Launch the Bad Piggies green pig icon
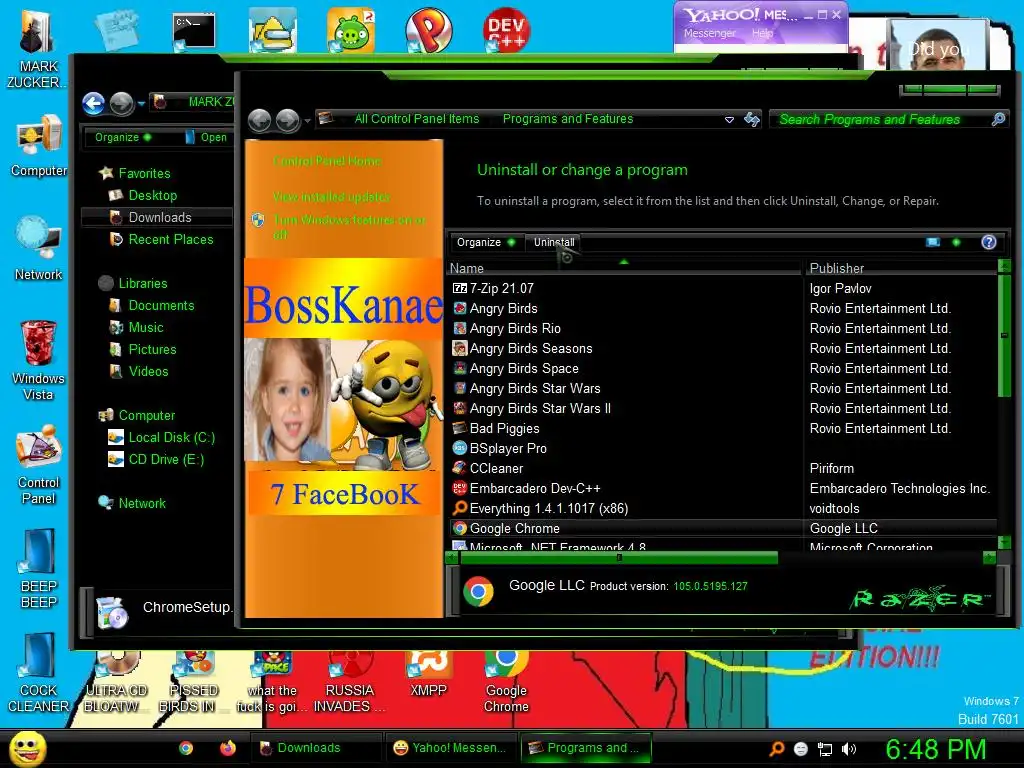Image resolution: width=1024 pixels, height=768 pixels. (x=351, y=30)
